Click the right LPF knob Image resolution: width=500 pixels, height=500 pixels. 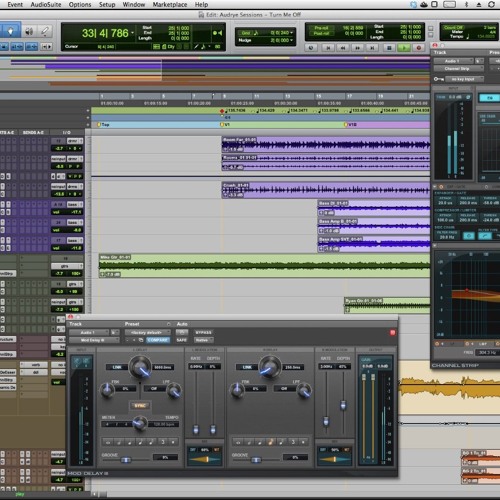point(304,390)
